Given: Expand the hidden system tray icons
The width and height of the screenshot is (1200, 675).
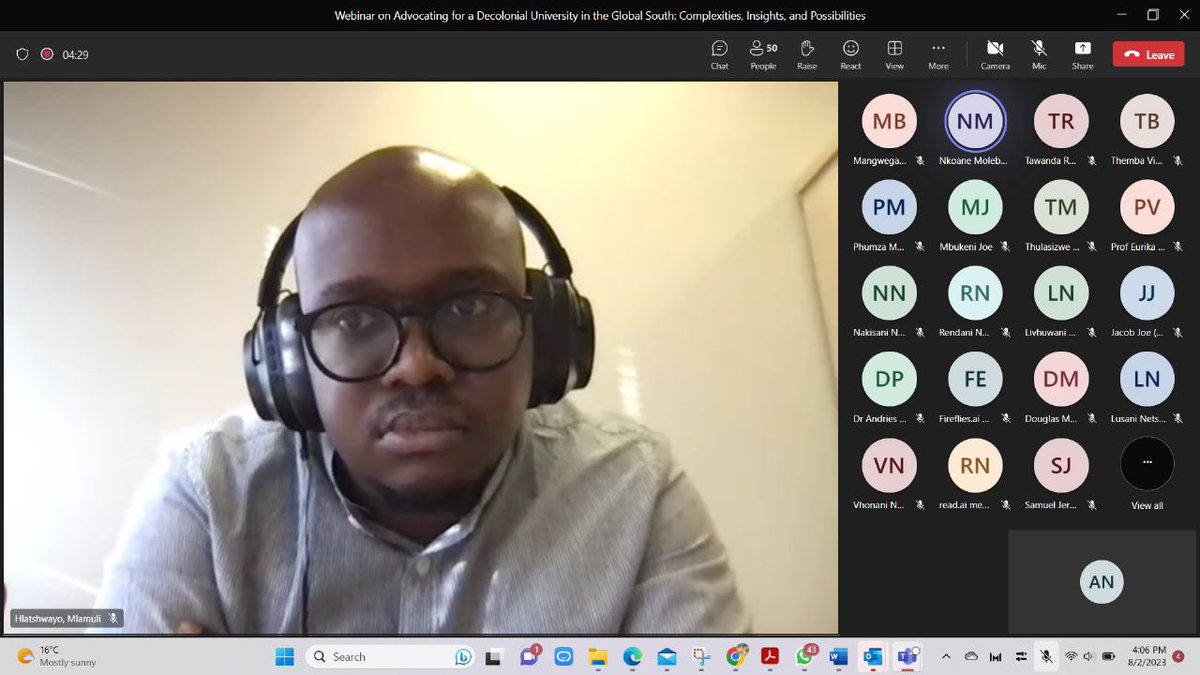Looking at the screenshot, I should click(946, 656).
